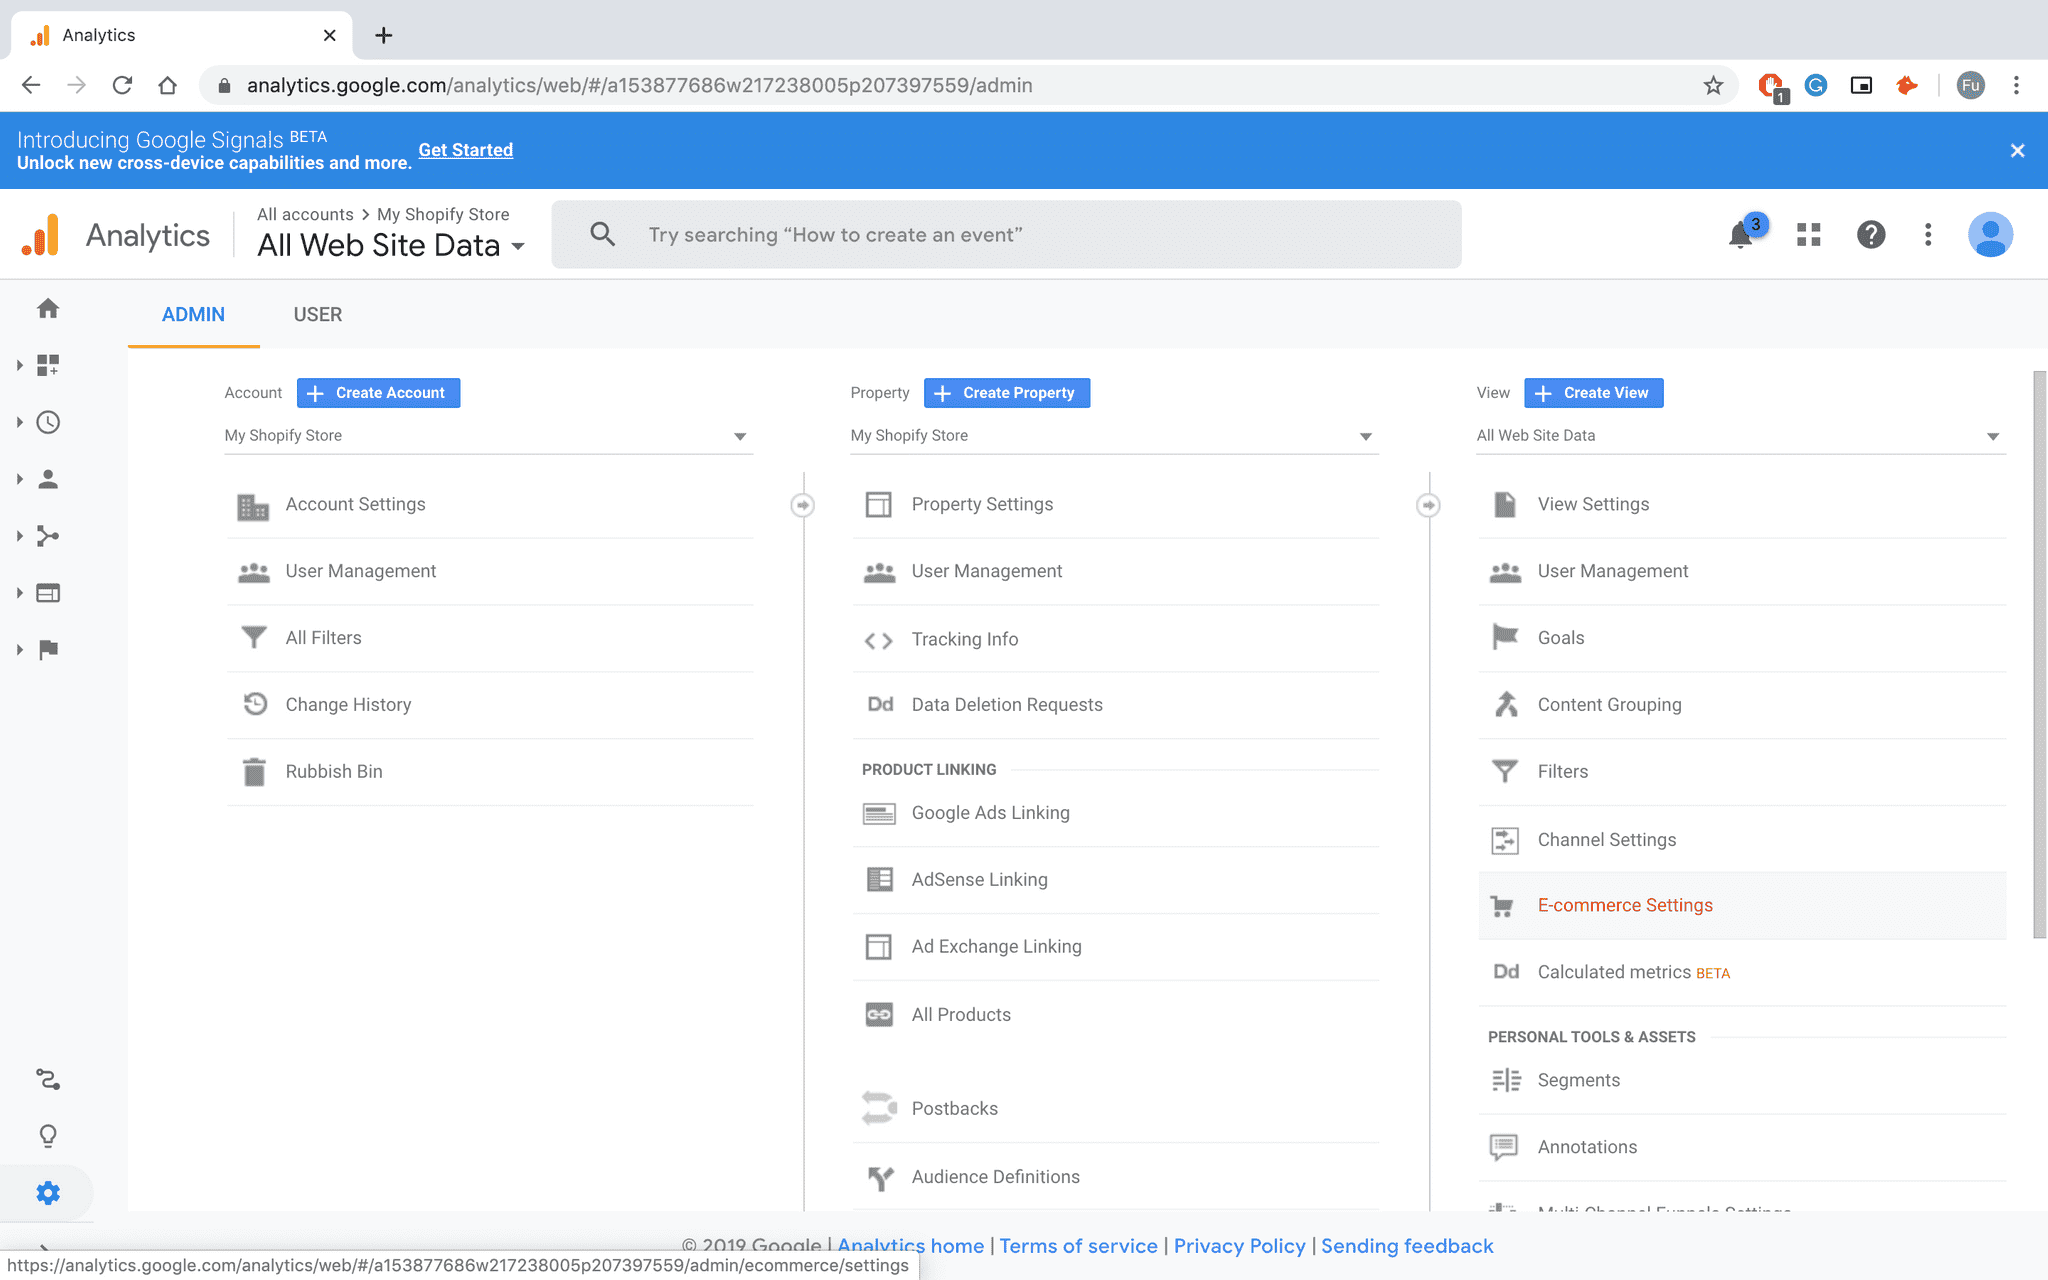Screen dimensions: 2048x1280
Task: Open the Rubbish Bin trash icon
Action: tap(254, 772)
